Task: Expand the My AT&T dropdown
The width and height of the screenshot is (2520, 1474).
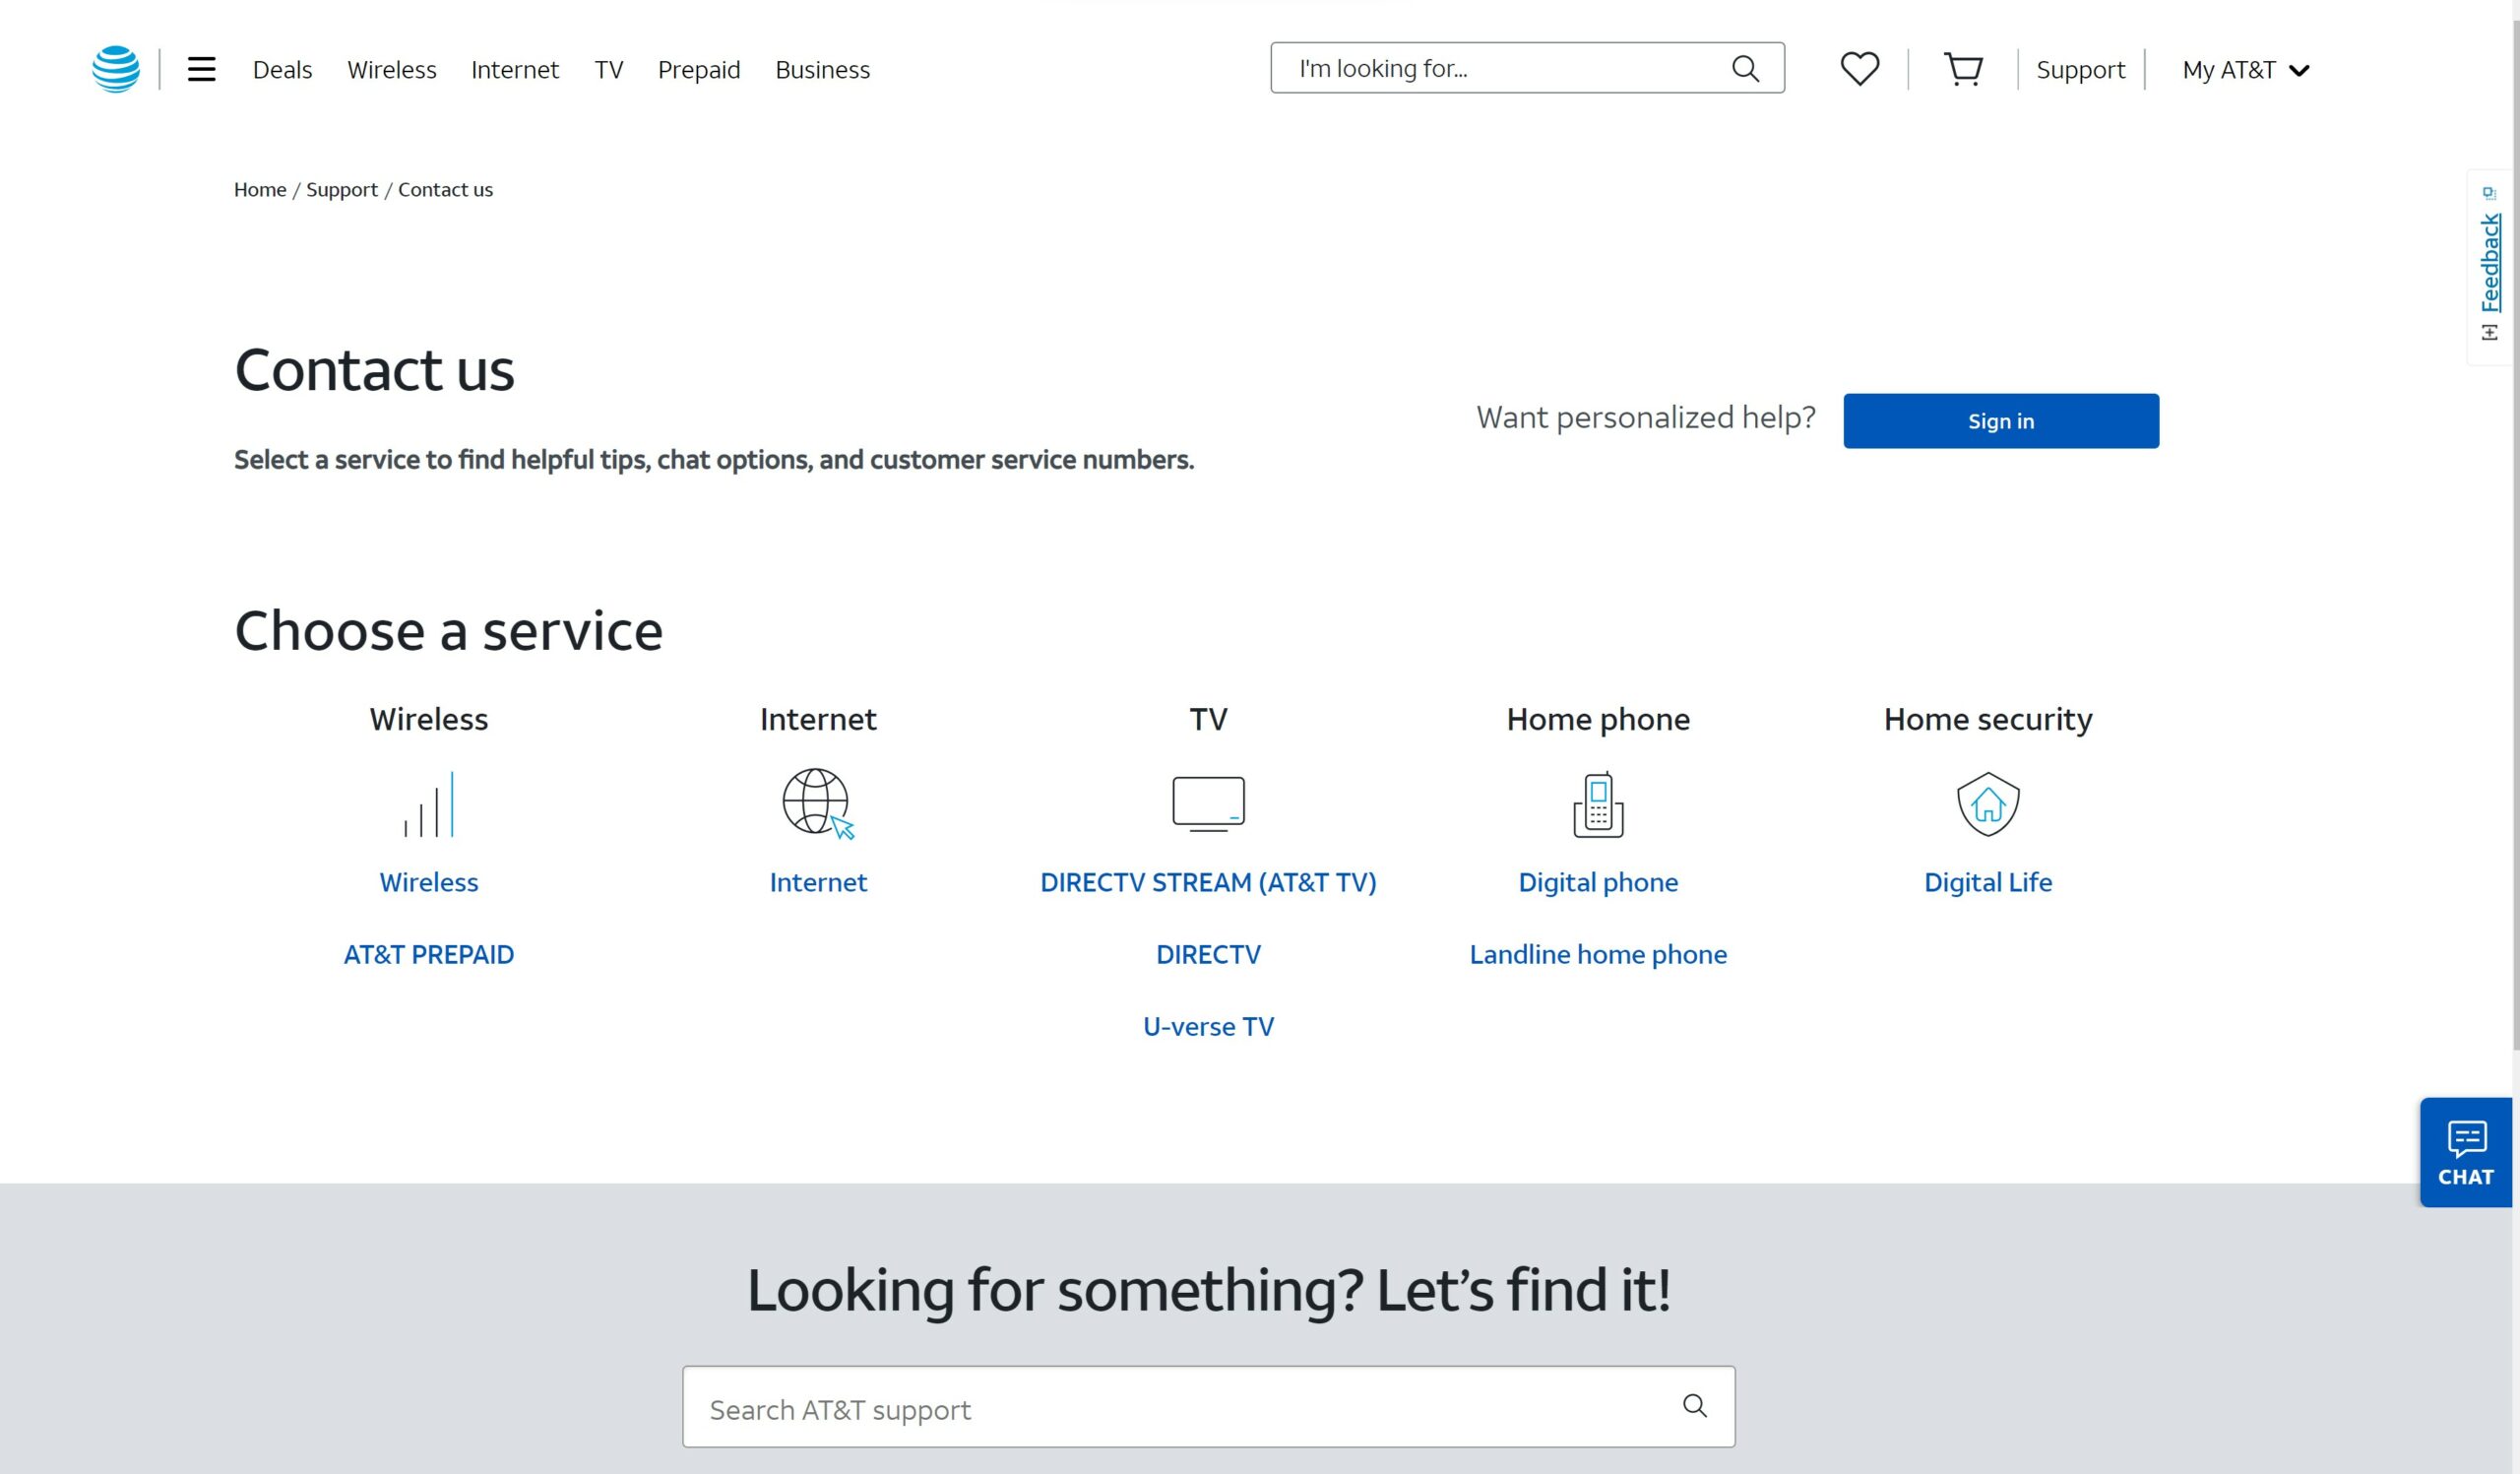Action: [x=2246, y=70]
